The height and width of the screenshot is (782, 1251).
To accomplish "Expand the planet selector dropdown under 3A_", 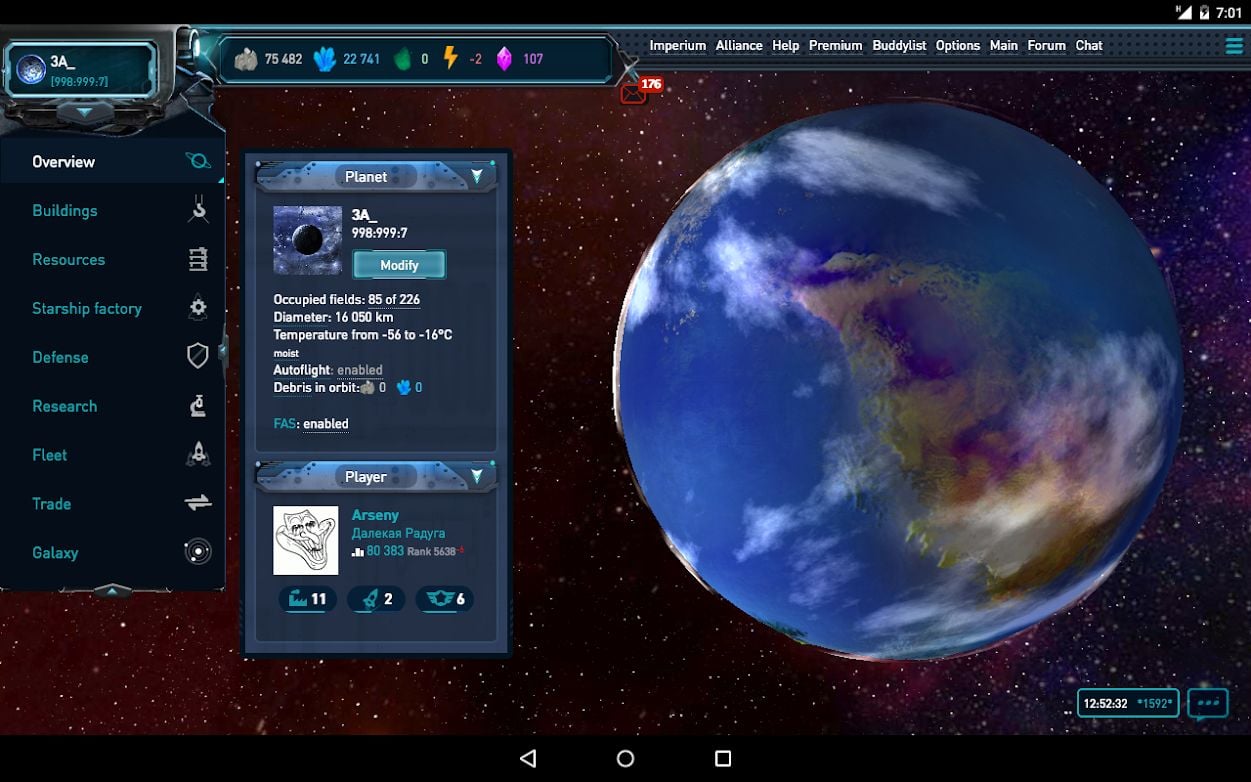I will click(x=83, y=113).
